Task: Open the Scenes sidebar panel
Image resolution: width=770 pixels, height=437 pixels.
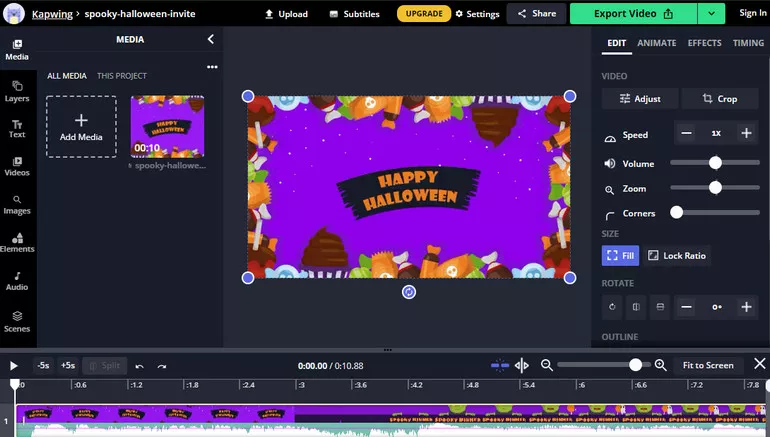Action: (x=17, y=322)
